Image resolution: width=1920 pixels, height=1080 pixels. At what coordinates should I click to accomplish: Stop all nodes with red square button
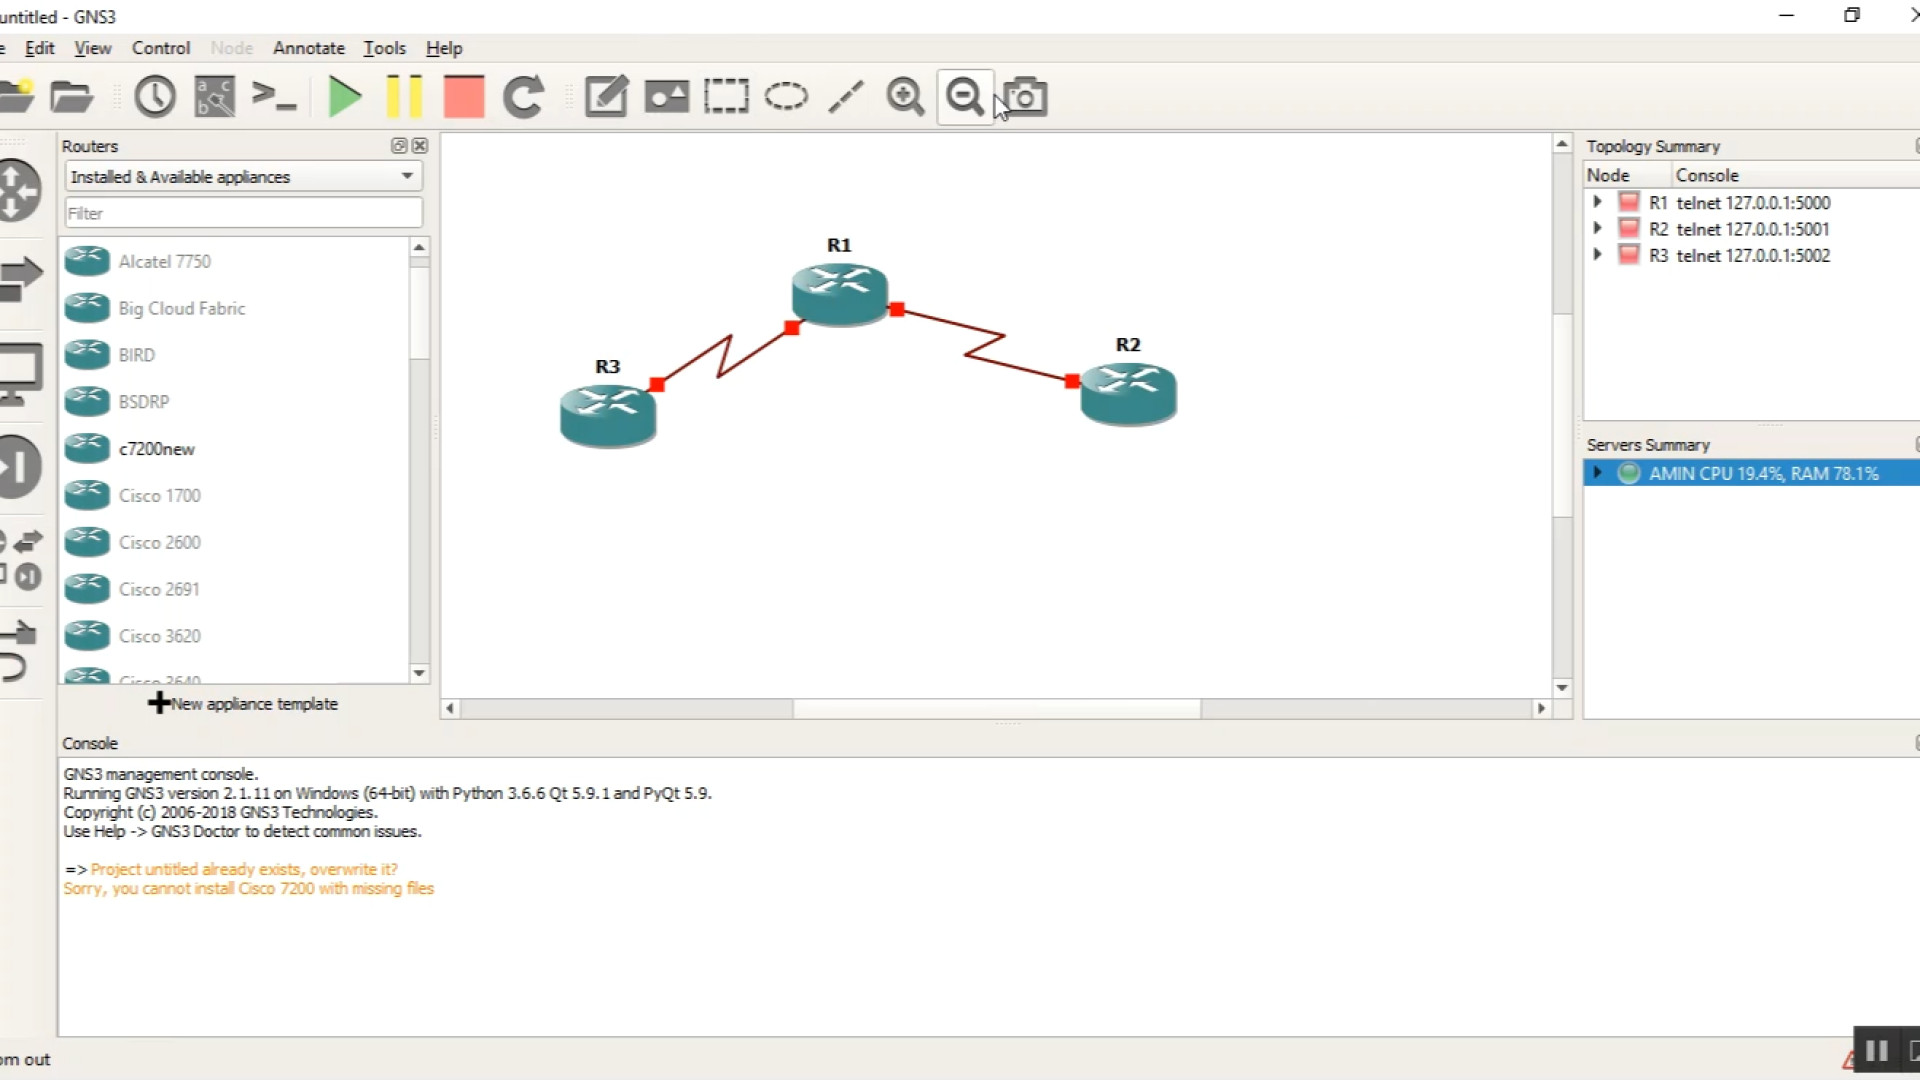point(464,97)
